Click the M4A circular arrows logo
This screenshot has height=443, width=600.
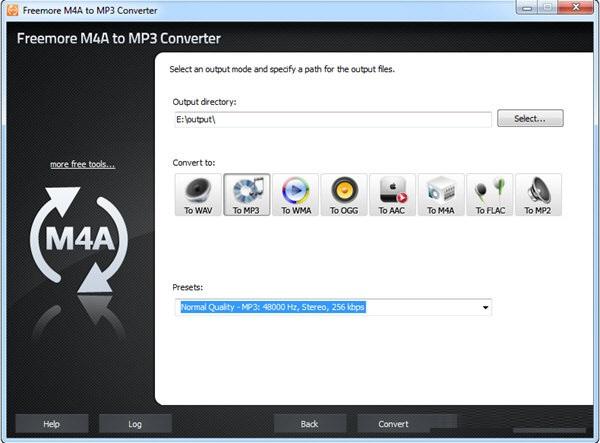(79, 239)
